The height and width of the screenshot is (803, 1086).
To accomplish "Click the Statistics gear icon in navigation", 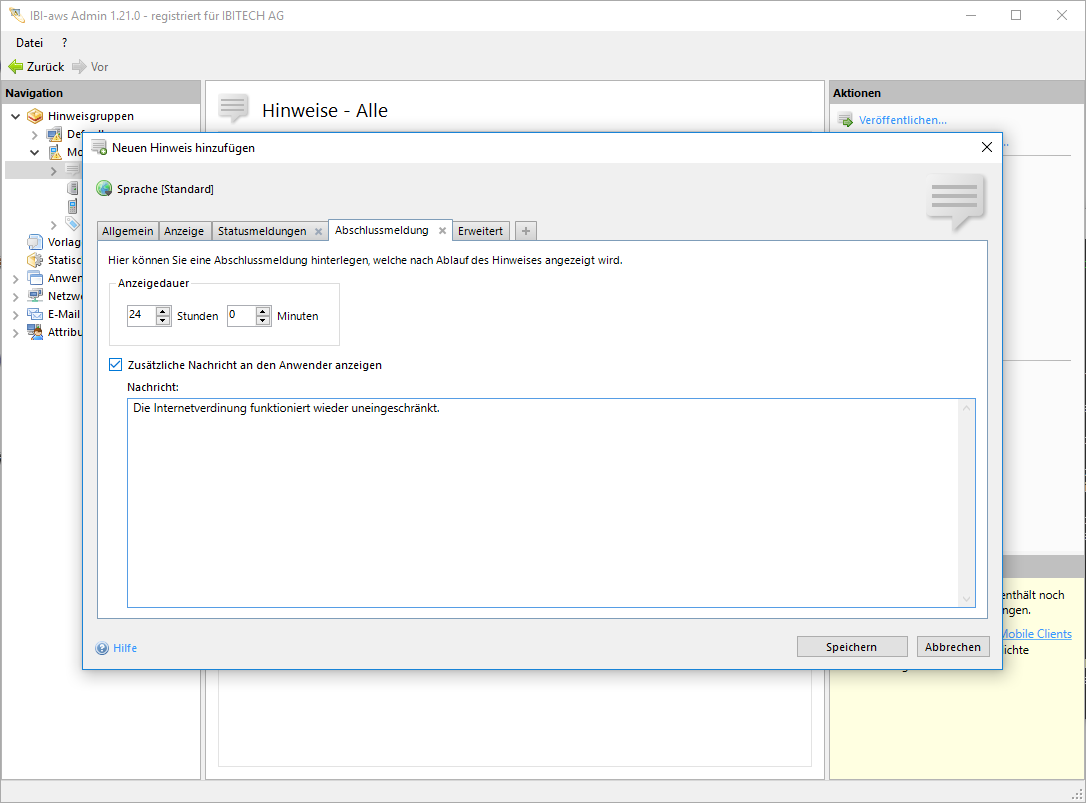I will (36, 260).
